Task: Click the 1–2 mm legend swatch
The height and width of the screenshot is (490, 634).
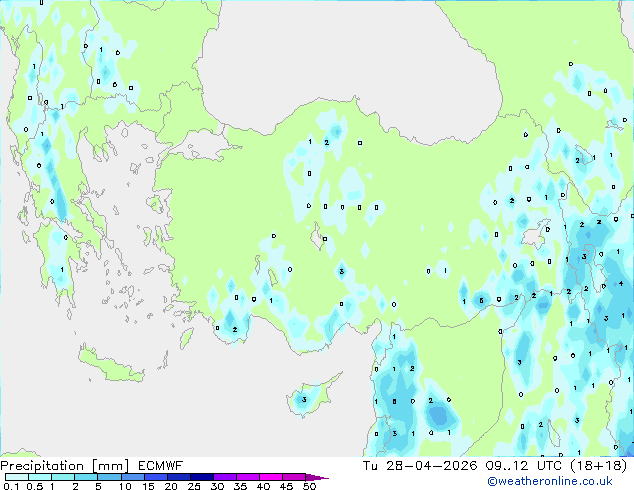Action: (63, 477)
